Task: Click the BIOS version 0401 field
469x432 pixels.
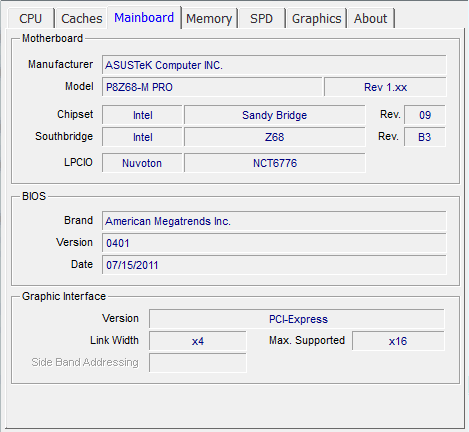Action: (x=274, y=243)
